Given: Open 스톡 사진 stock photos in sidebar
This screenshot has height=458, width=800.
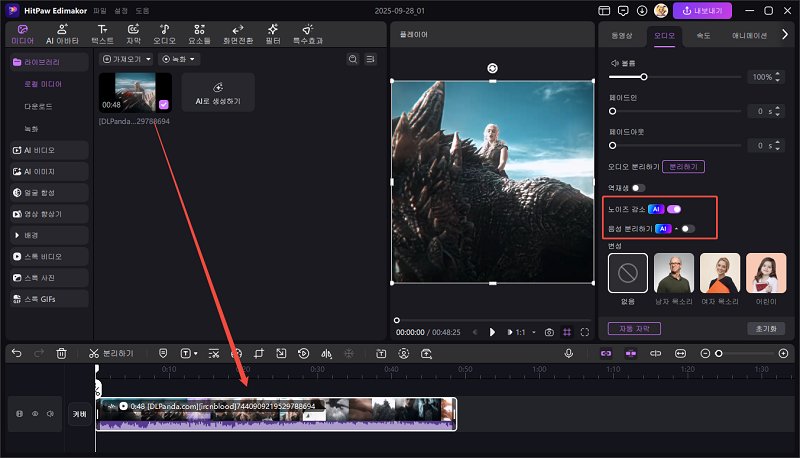Looking at the screenshot, I should pyautogui.click(x=49, y=277).
